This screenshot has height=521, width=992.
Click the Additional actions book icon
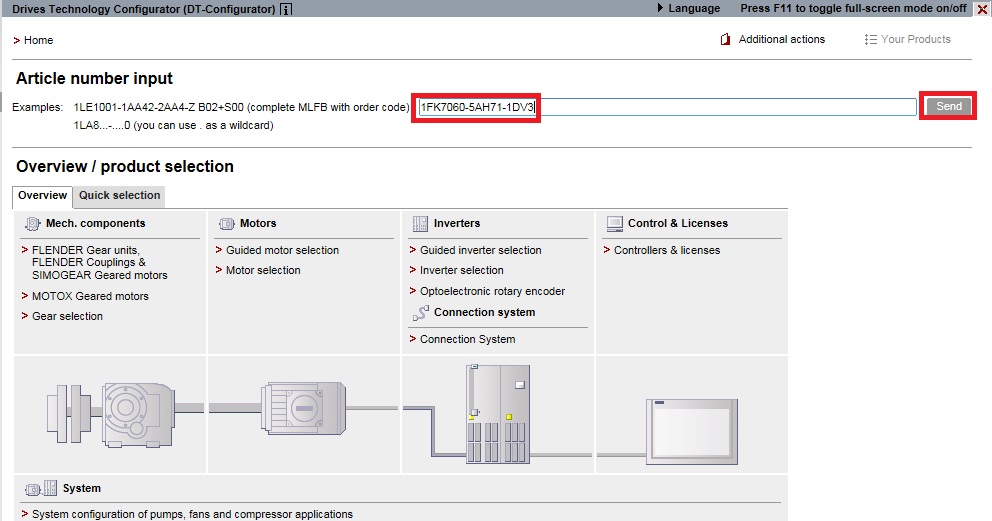coord(726,40)
